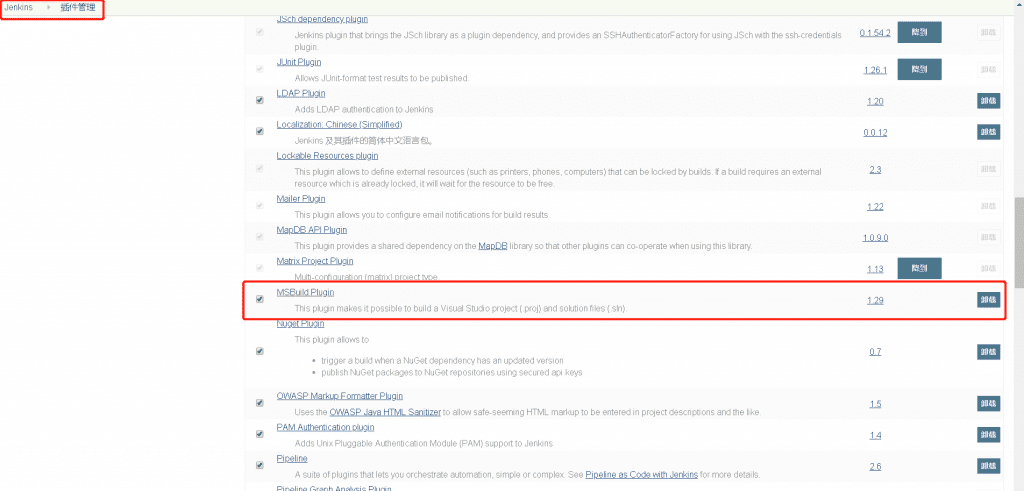This screenshot has height=491, width=1024.
Task: Click the disabled JUnit Plugin checkbox
Action: click(260, 69)
